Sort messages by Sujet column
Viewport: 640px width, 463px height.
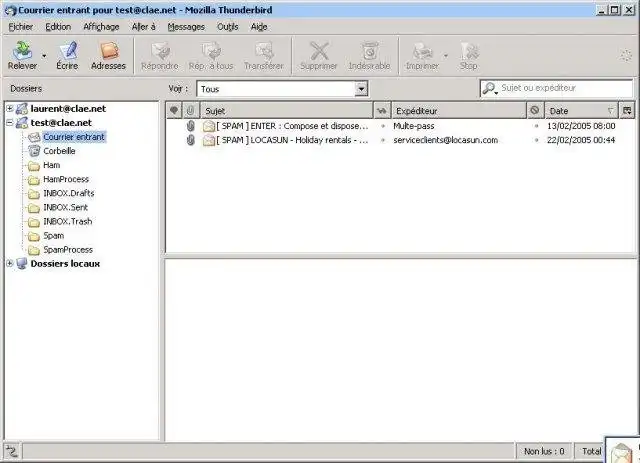287,110
